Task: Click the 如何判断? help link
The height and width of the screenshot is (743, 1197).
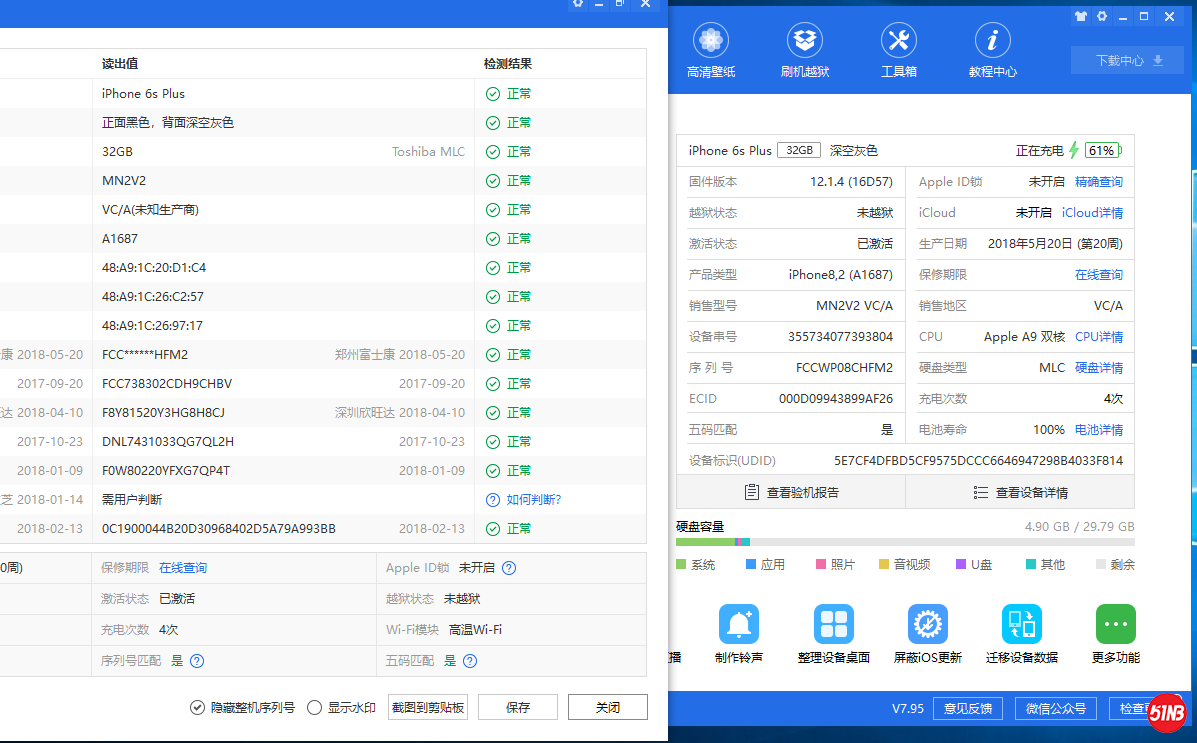Action: click(x=533, y=499)
